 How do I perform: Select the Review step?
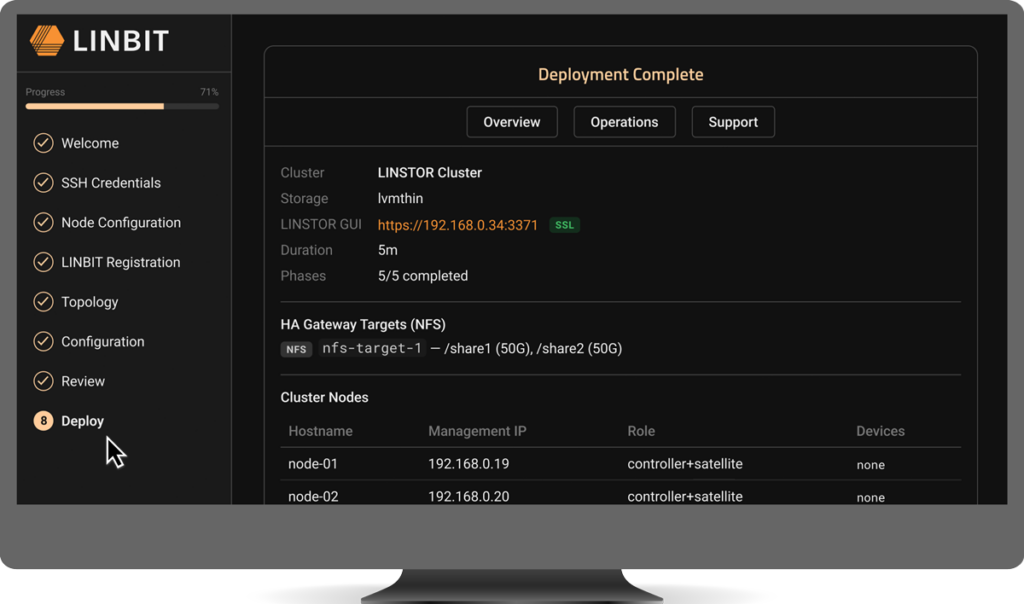(83, 381)
